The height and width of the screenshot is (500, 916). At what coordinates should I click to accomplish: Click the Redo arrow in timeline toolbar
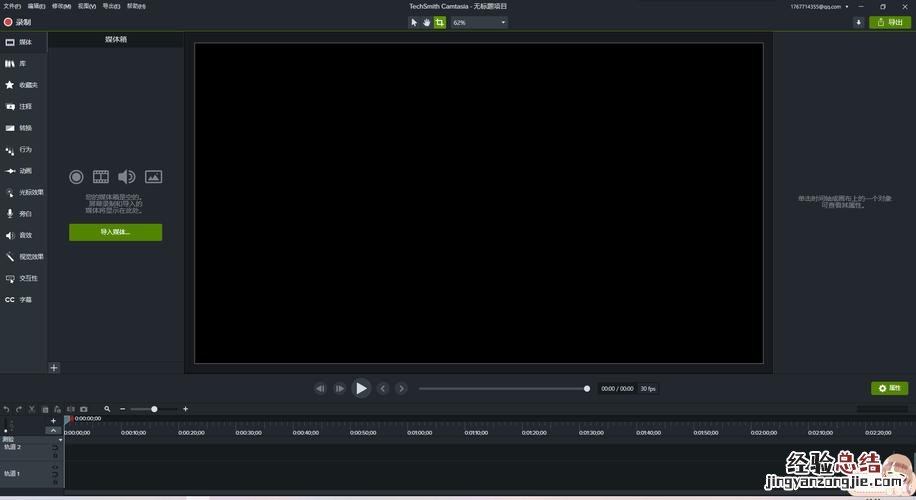19,409
